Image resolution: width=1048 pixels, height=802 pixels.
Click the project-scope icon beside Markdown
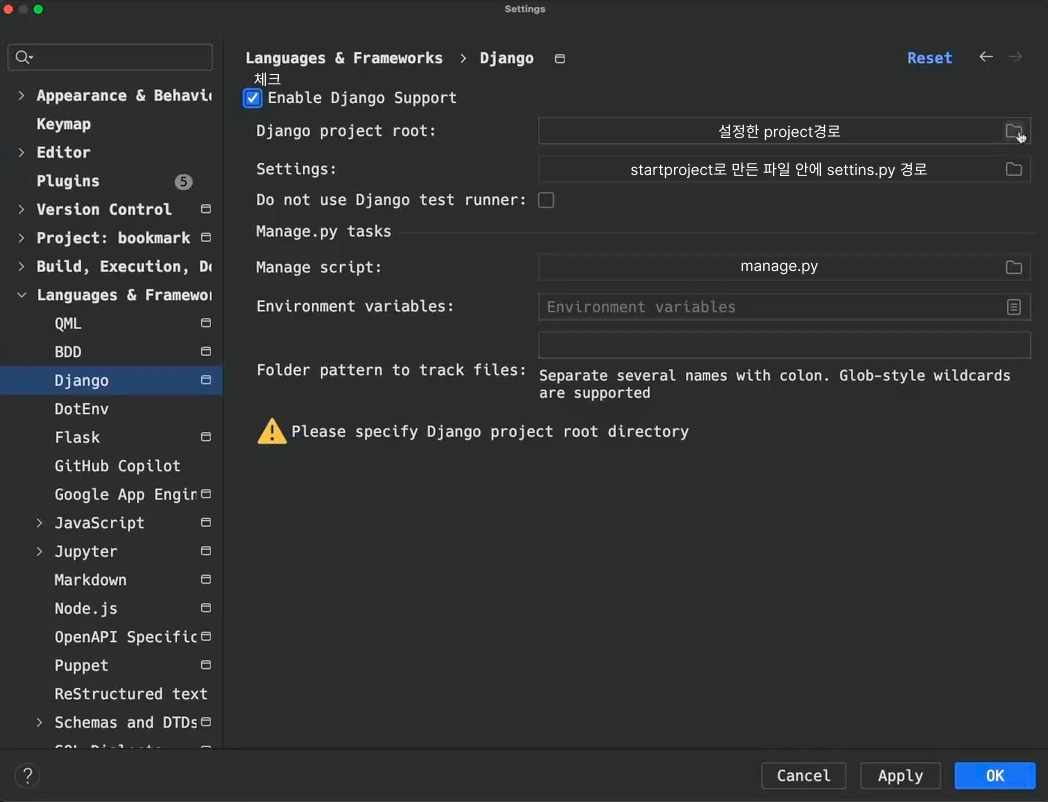tap(206, 579)
